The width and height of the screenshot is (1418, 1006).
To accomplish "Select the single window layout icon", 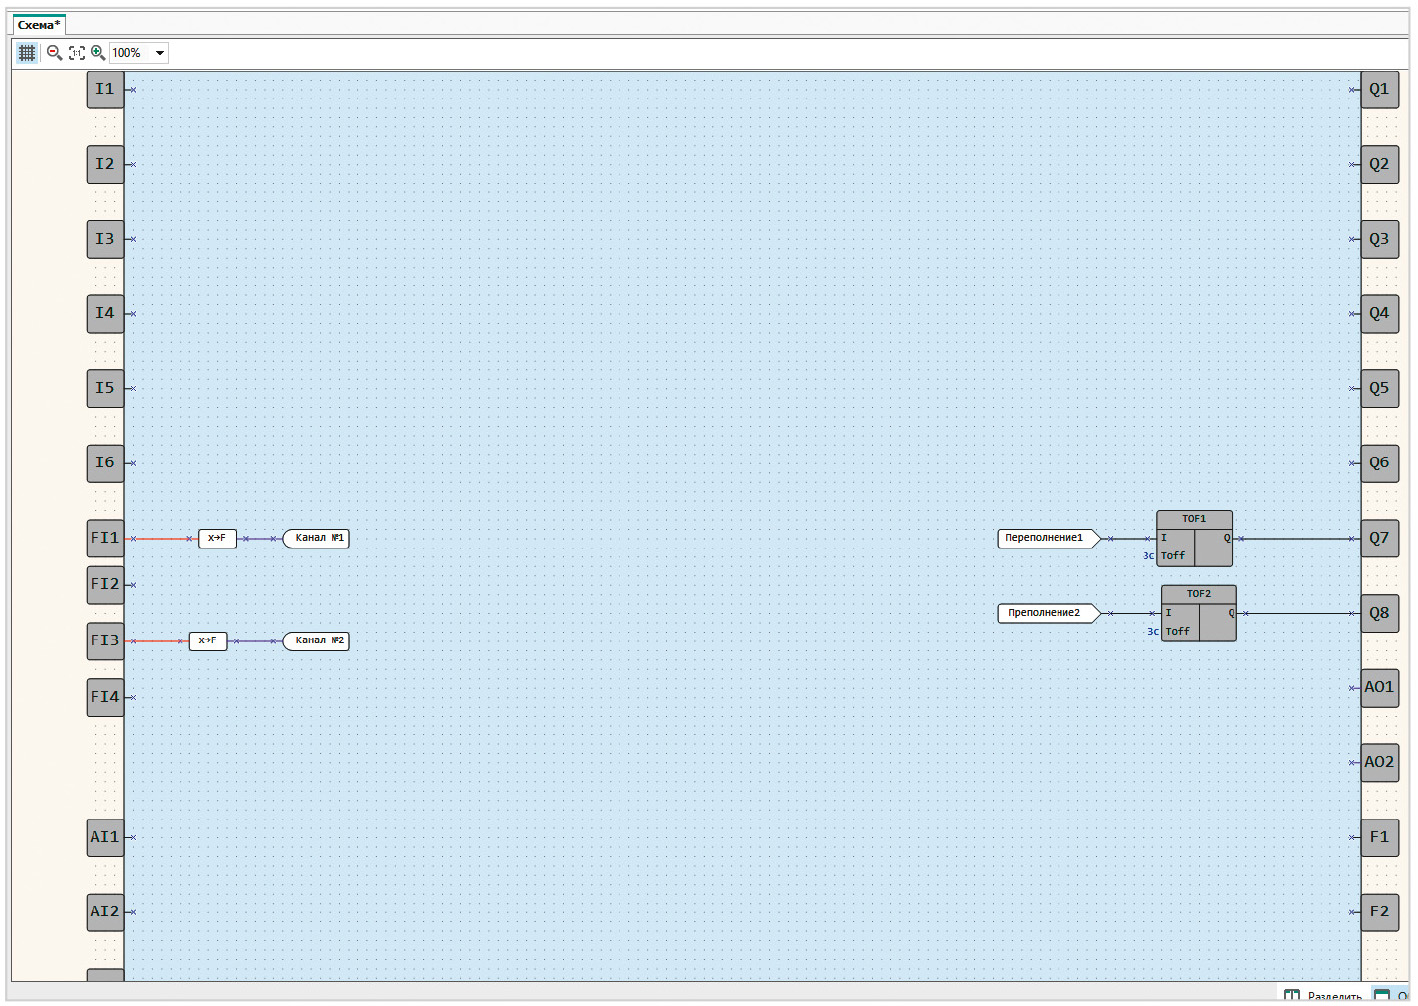I will pyautogui.click(x=1382, y=996).
